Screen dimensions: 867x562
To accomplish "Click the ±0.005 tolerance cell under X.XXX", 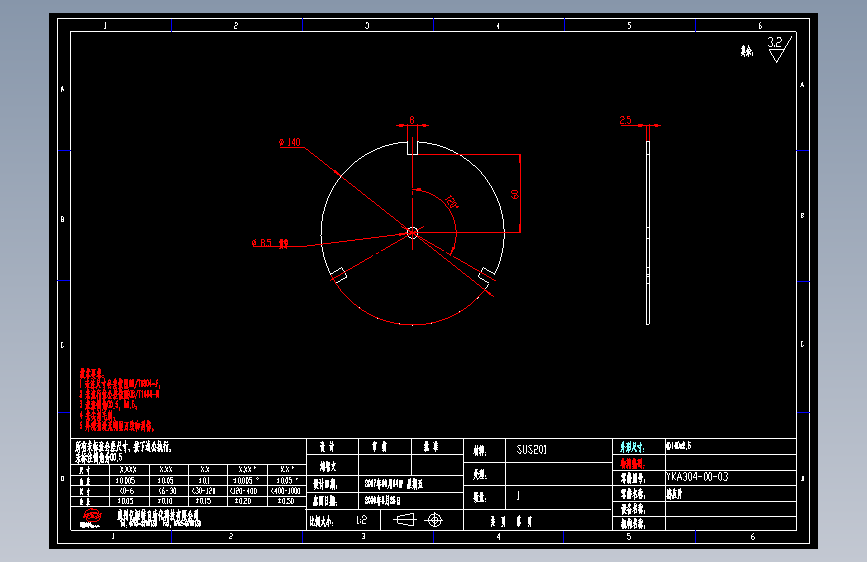I will click(x=129, y=480).
